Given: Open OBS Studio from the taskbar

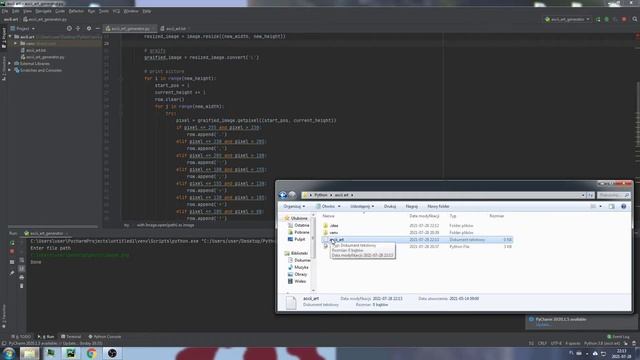Looking at the screenshot, I should coord(112,353).
